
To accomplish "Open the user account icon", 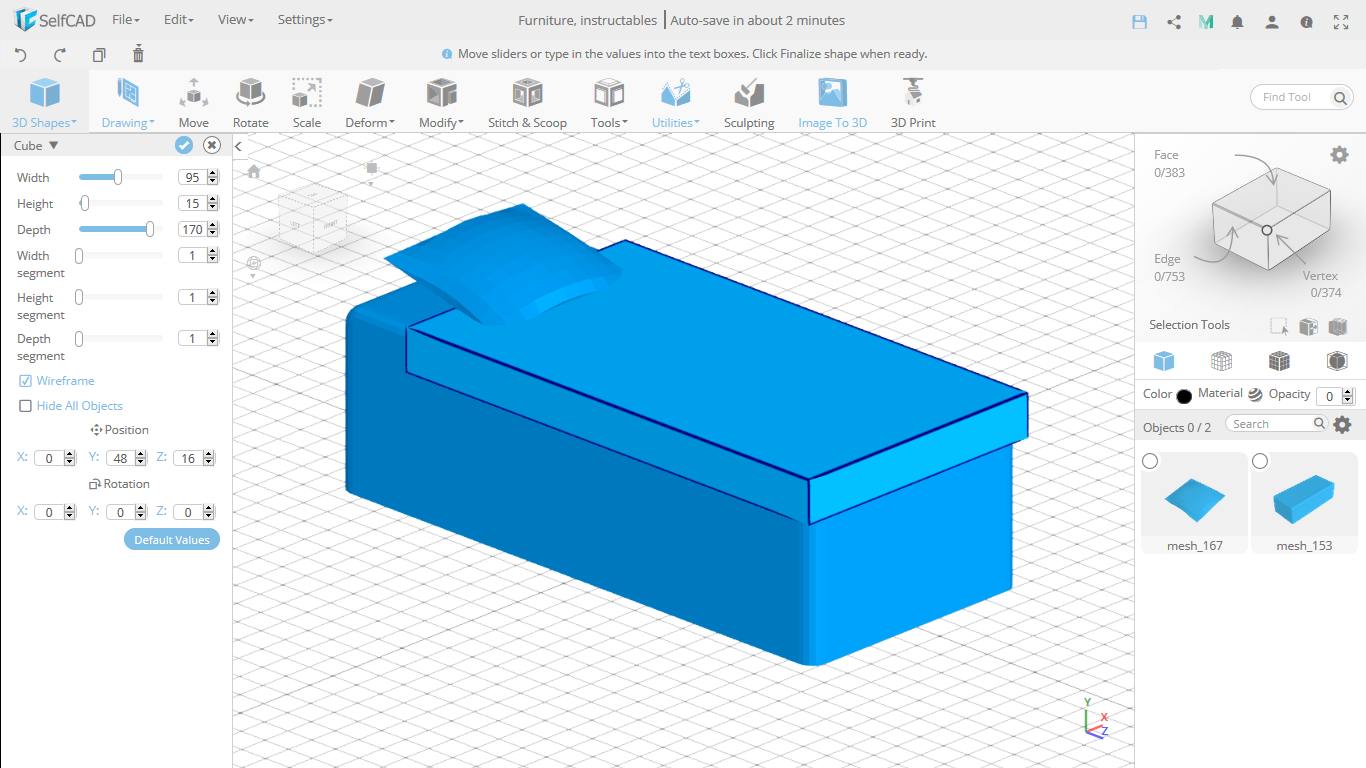I will pos(1272,21).
